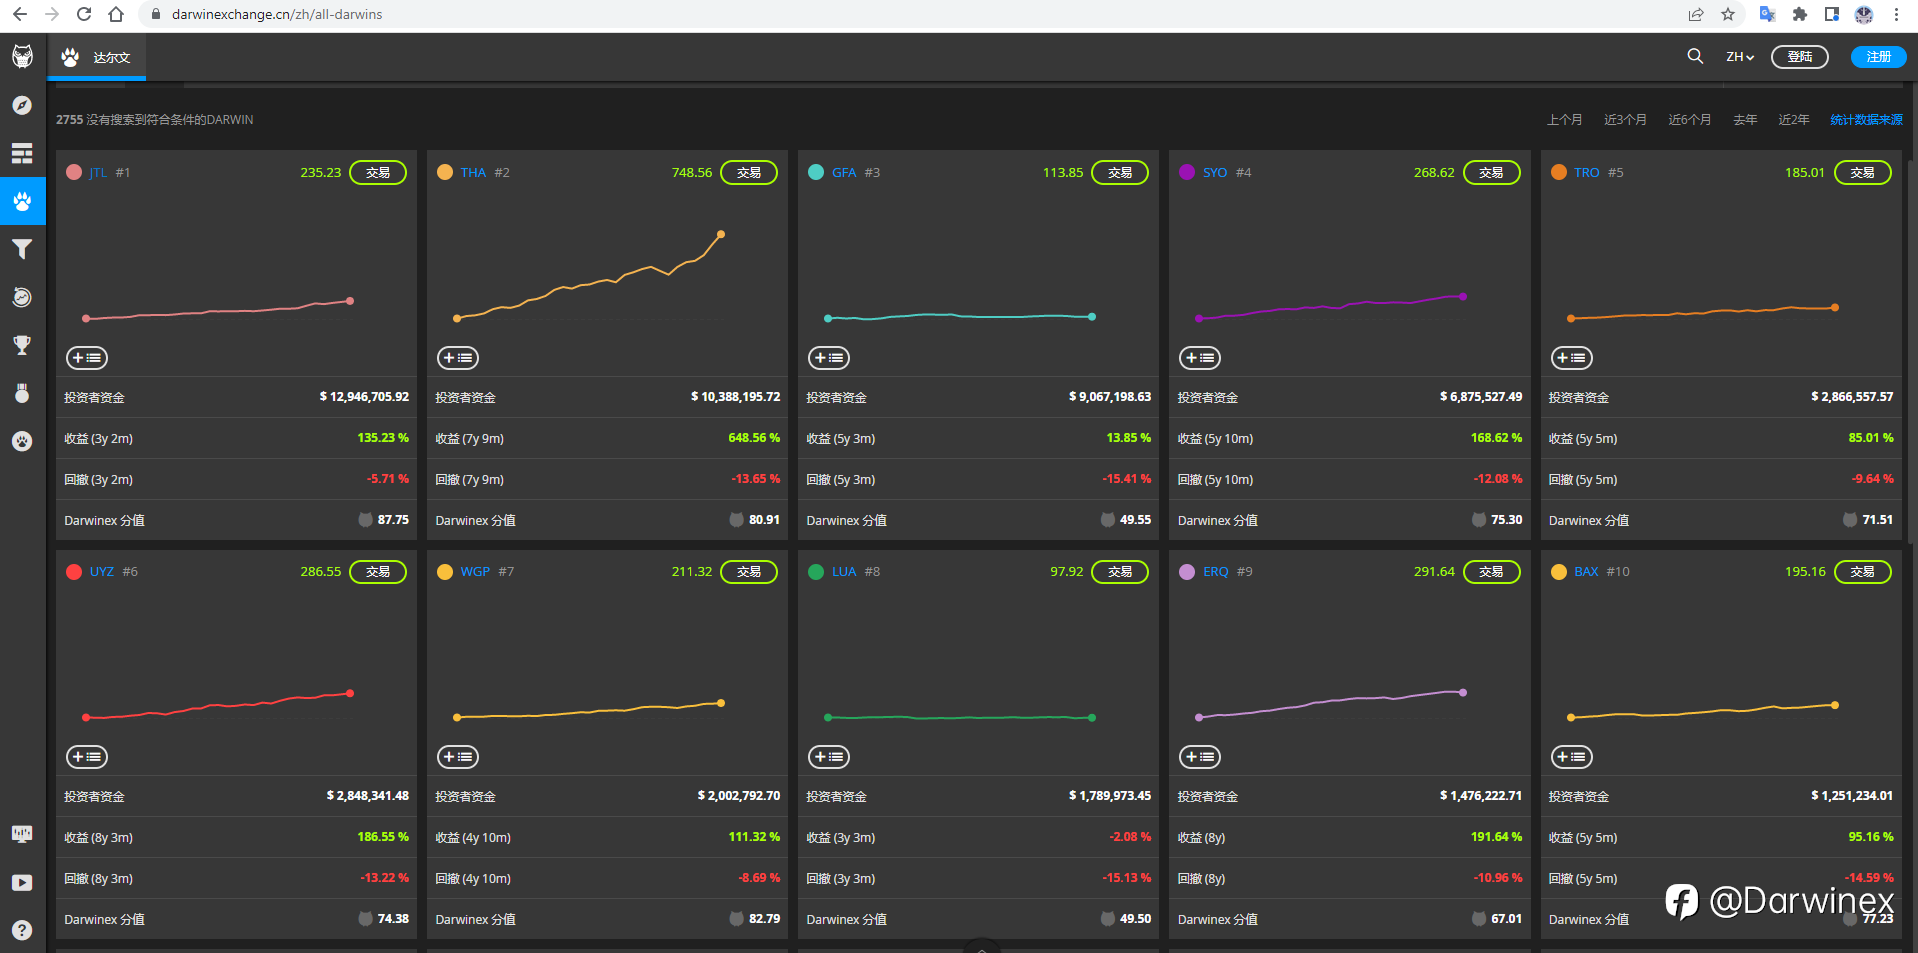The width and height of the screenshot is (1918, 953).
Task: Add LUA to list via plus-list icon
Action: pyautogui.click(x=829, y=757)
